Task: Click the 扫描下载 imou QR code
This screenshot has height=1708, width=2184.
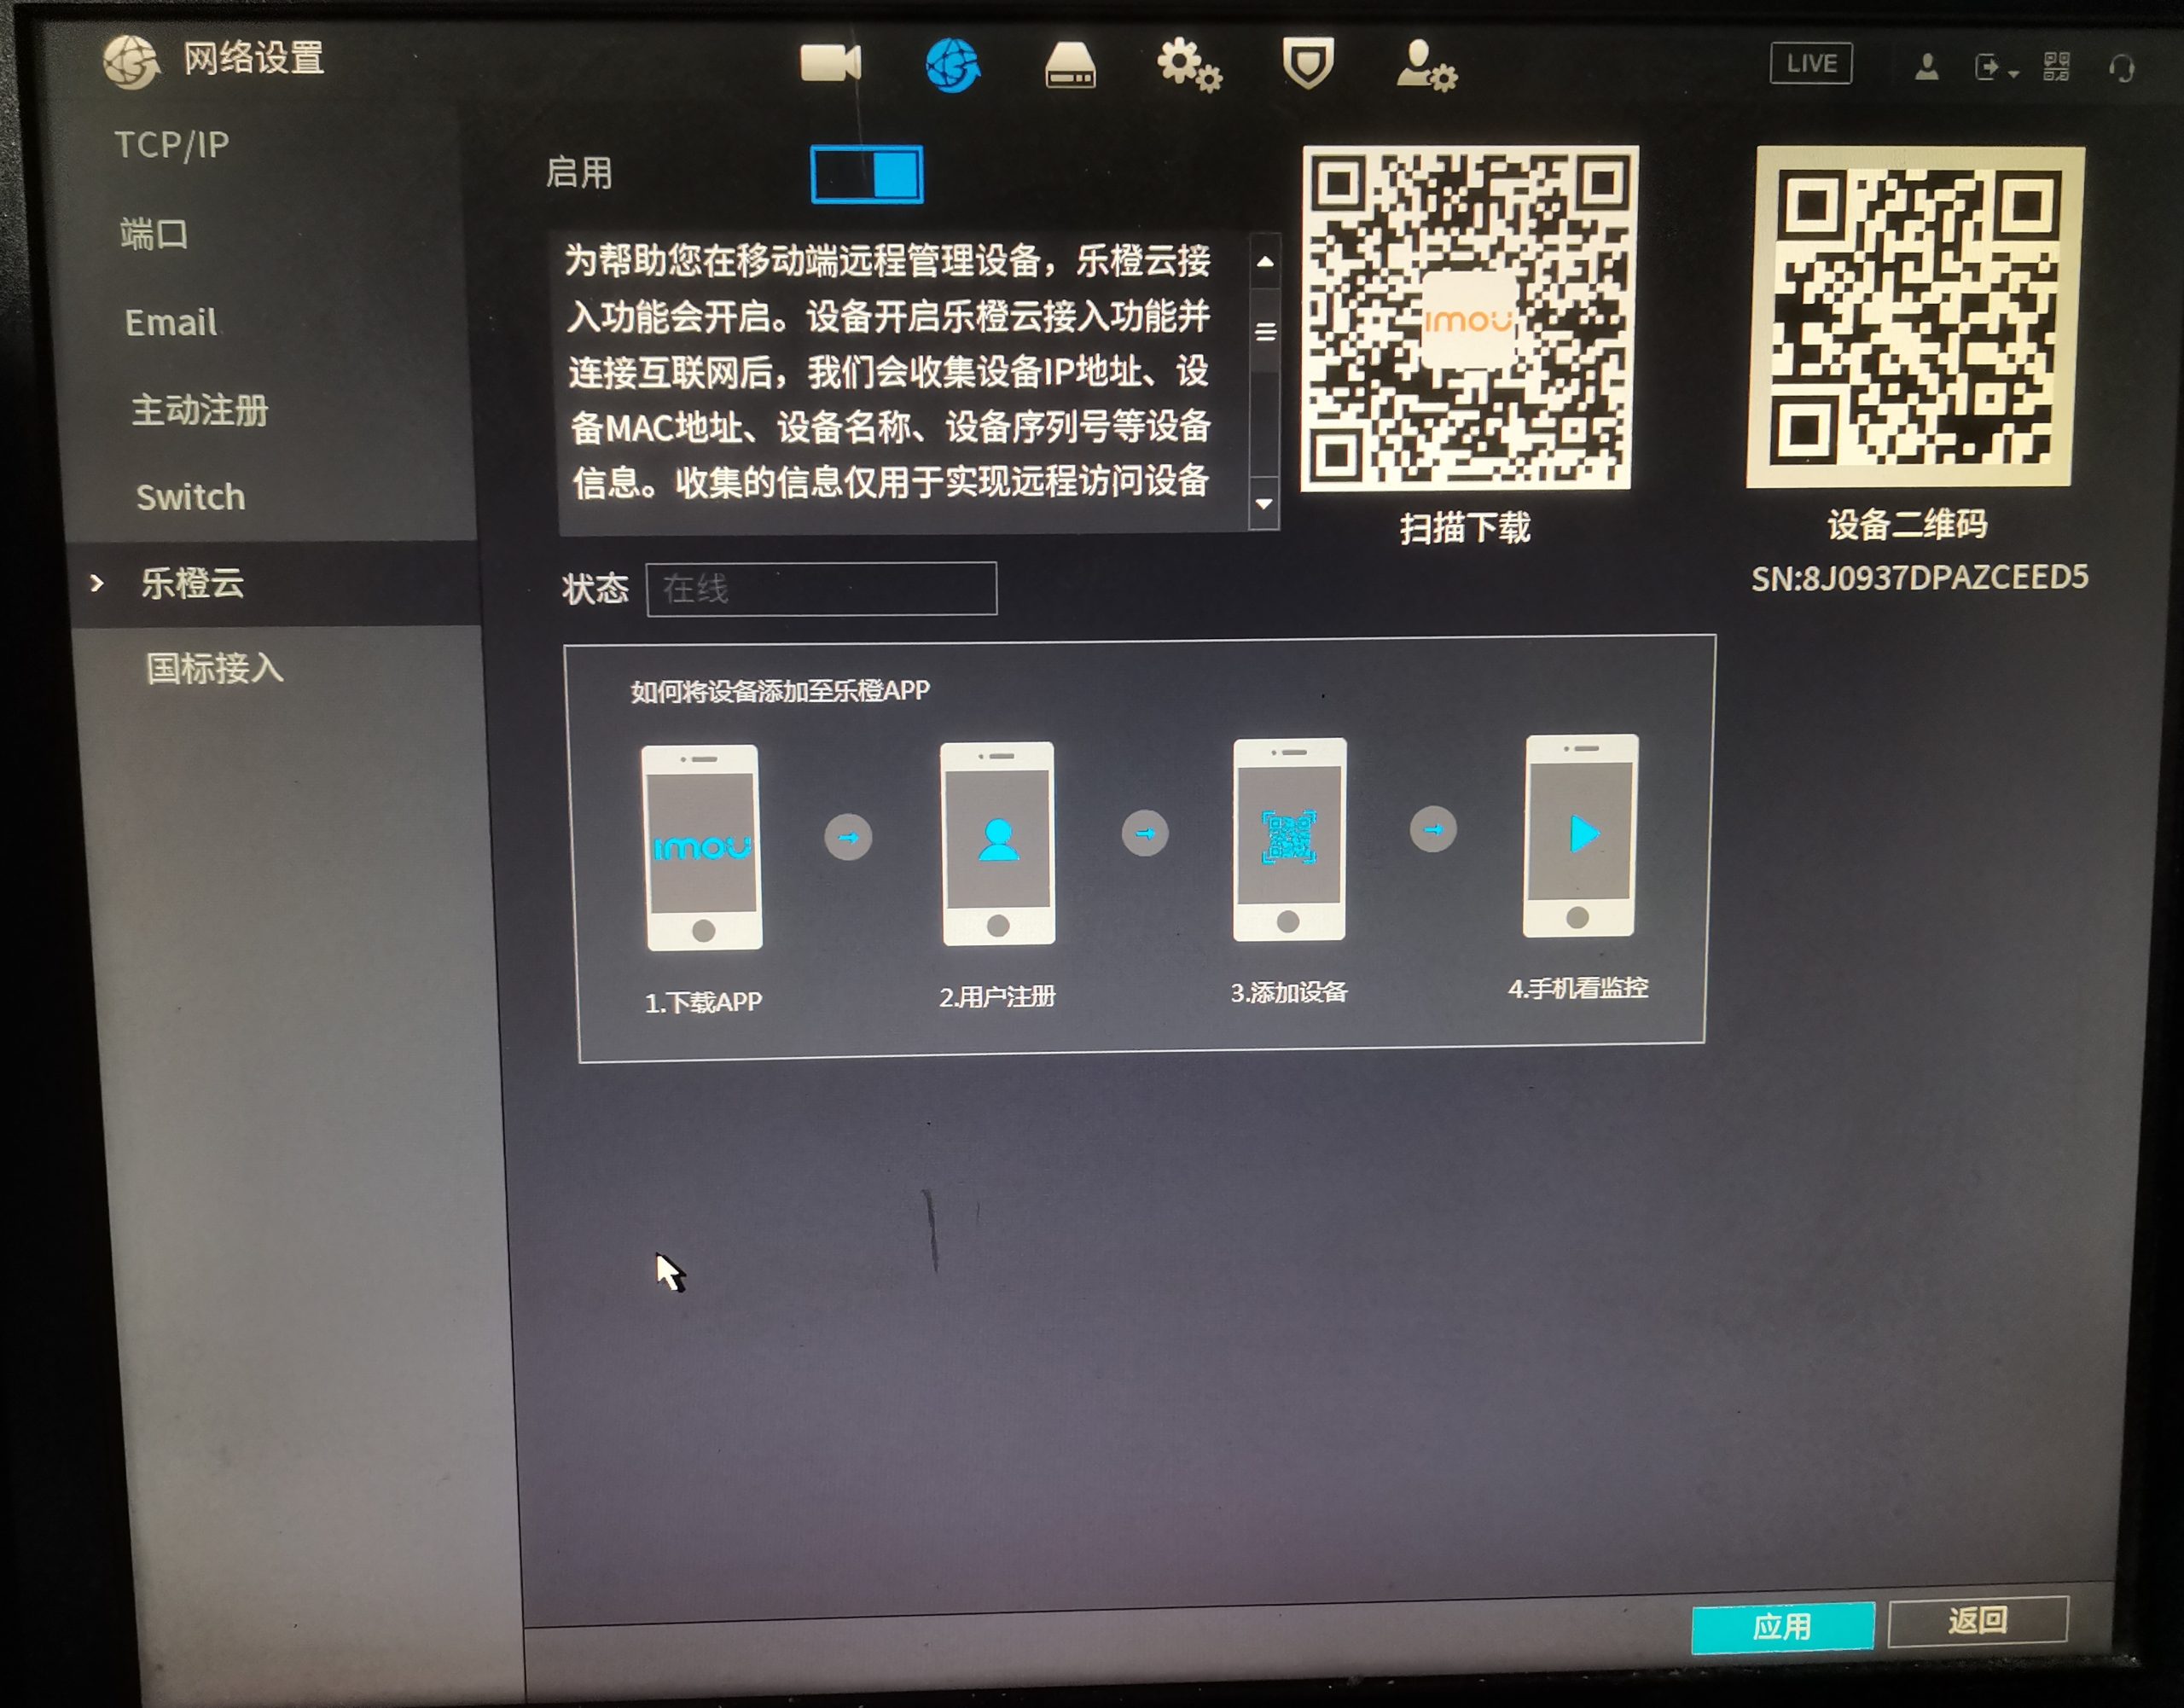Action: coord(1468,319)
